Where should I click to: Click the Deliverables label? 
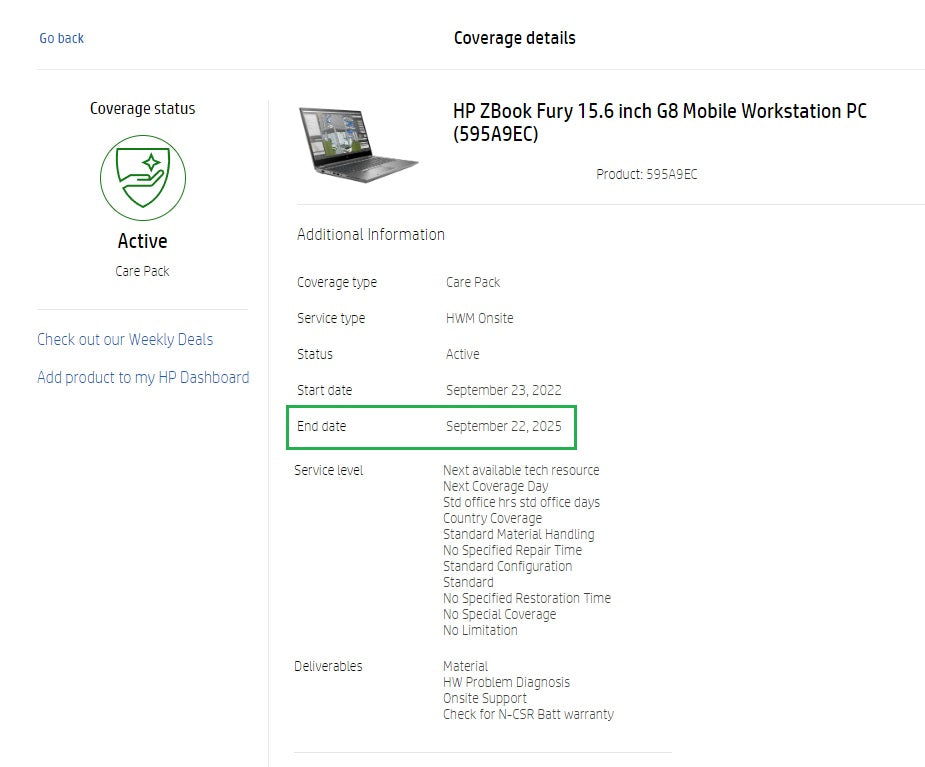click(x=328, y=666)
